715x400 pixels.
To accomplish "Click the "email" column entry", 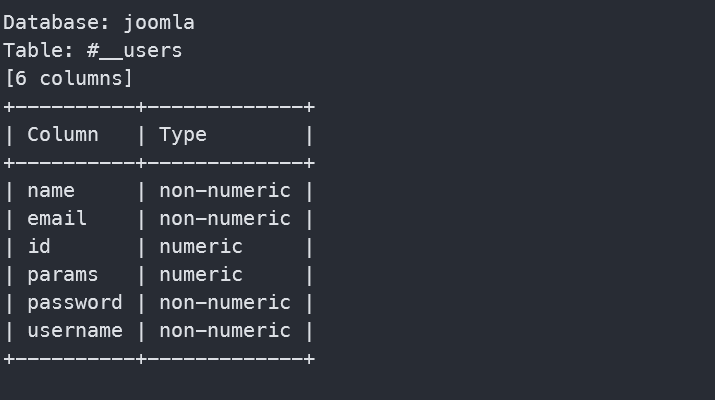I will coord(57,218).
